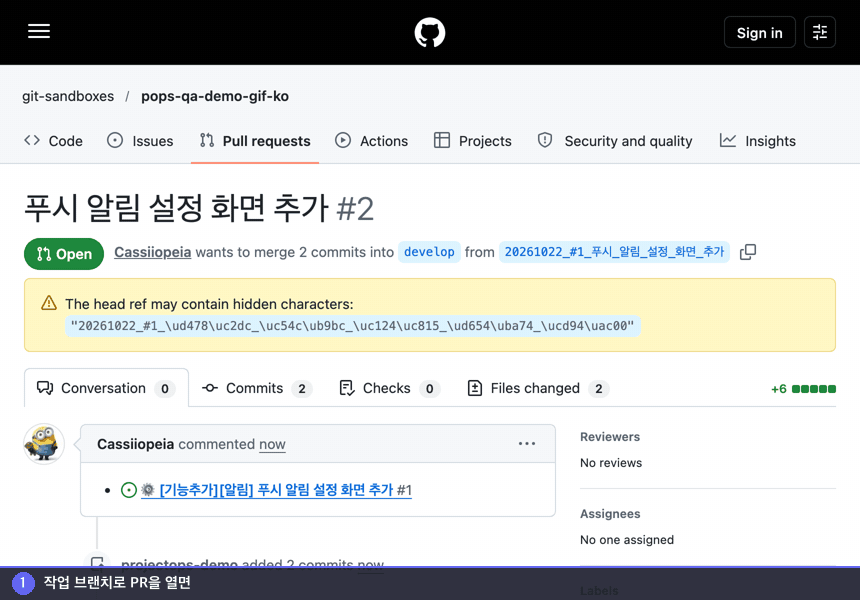
Task: Select the Conversation tab
Action: (x=106, y=388)
